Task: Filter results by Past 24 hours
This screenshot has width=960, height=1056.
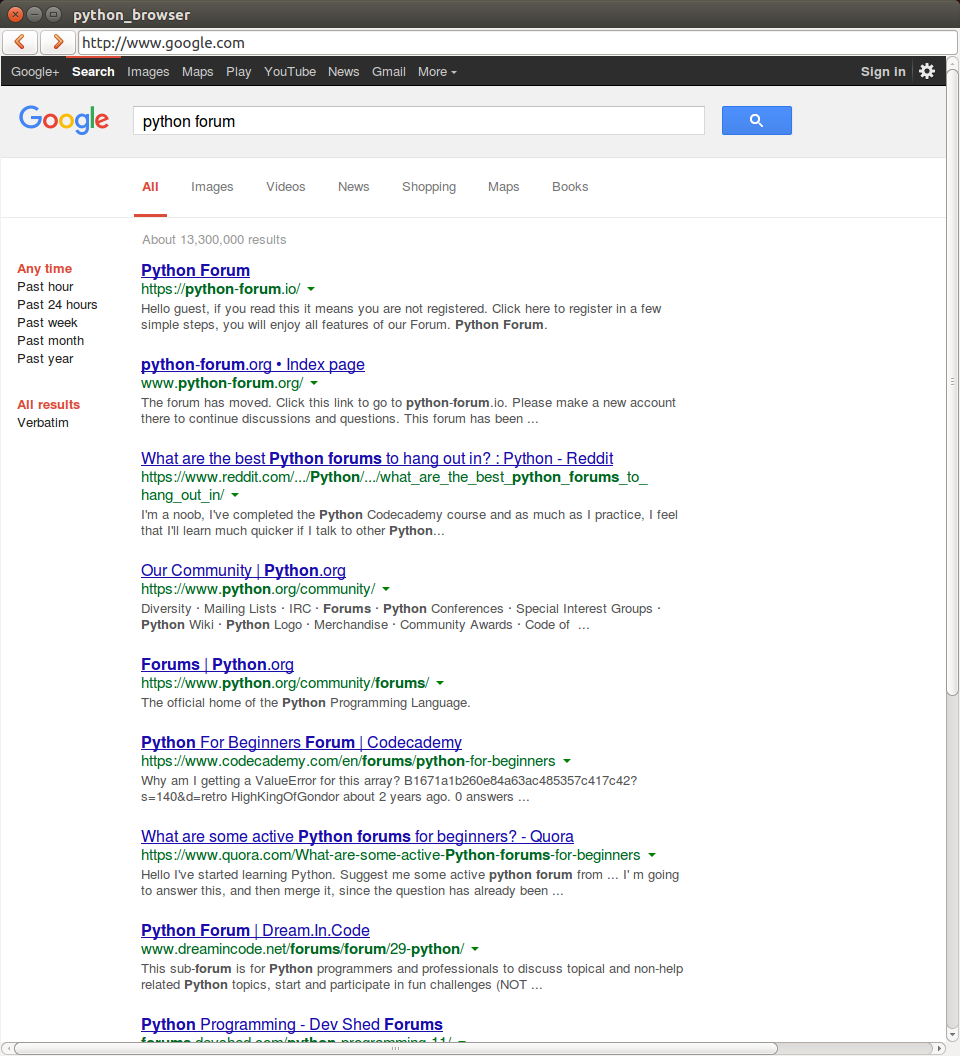Action: (57, 305)
